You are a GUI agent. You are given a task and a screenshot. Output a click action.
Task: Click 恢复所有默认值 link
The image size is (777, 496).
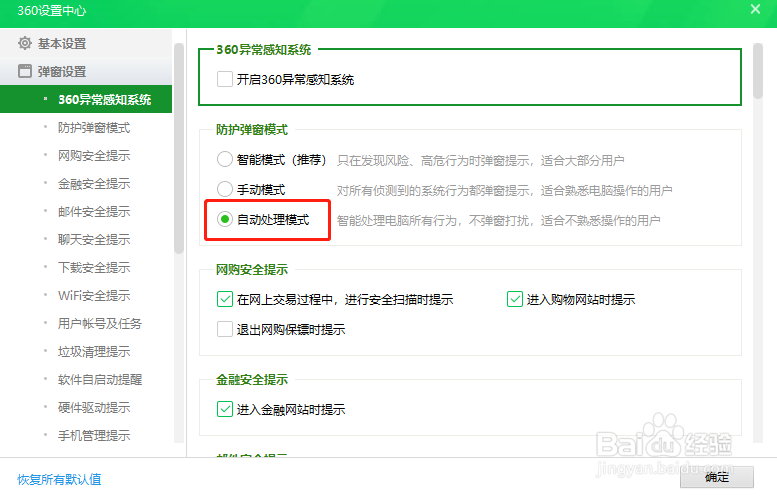pyautogui.click(x=59, y=479)
